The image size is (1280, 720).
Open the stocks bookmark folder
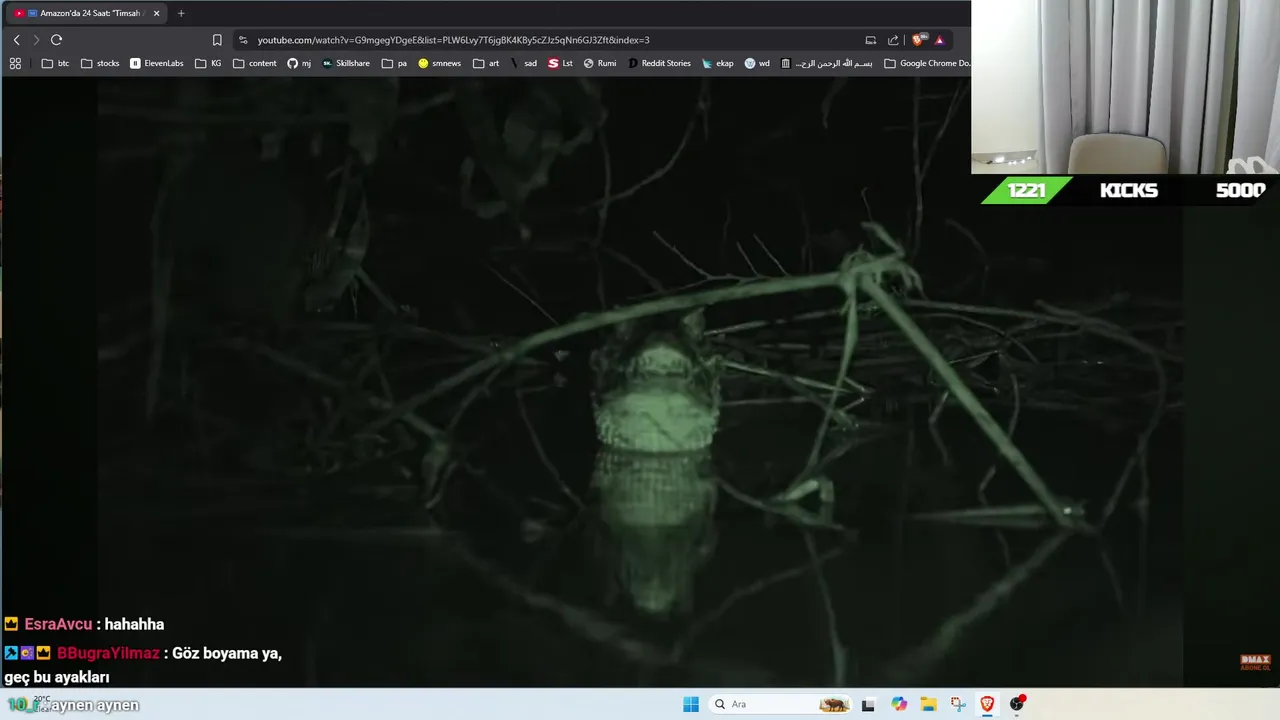100,63
